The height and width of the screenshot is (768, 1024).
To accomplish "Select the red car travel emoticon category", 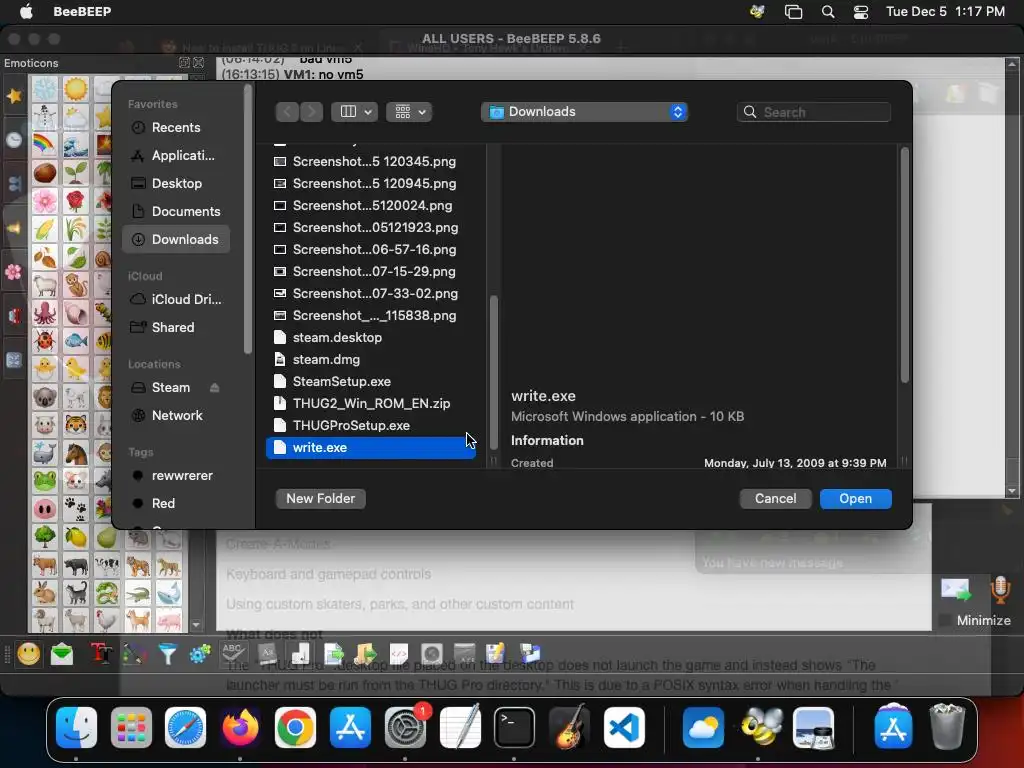I will click(x=14, y=316).
